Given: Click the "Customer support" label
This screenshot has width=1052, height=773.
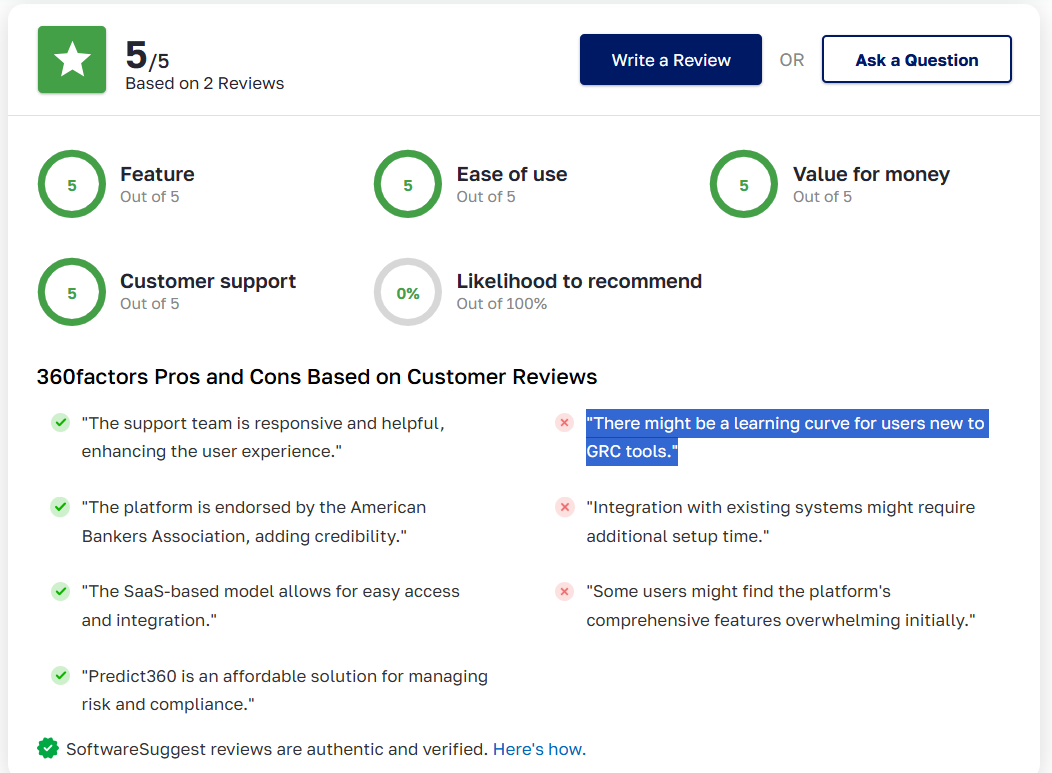Looking at the screenshot, I should click(x=208, y=281).
